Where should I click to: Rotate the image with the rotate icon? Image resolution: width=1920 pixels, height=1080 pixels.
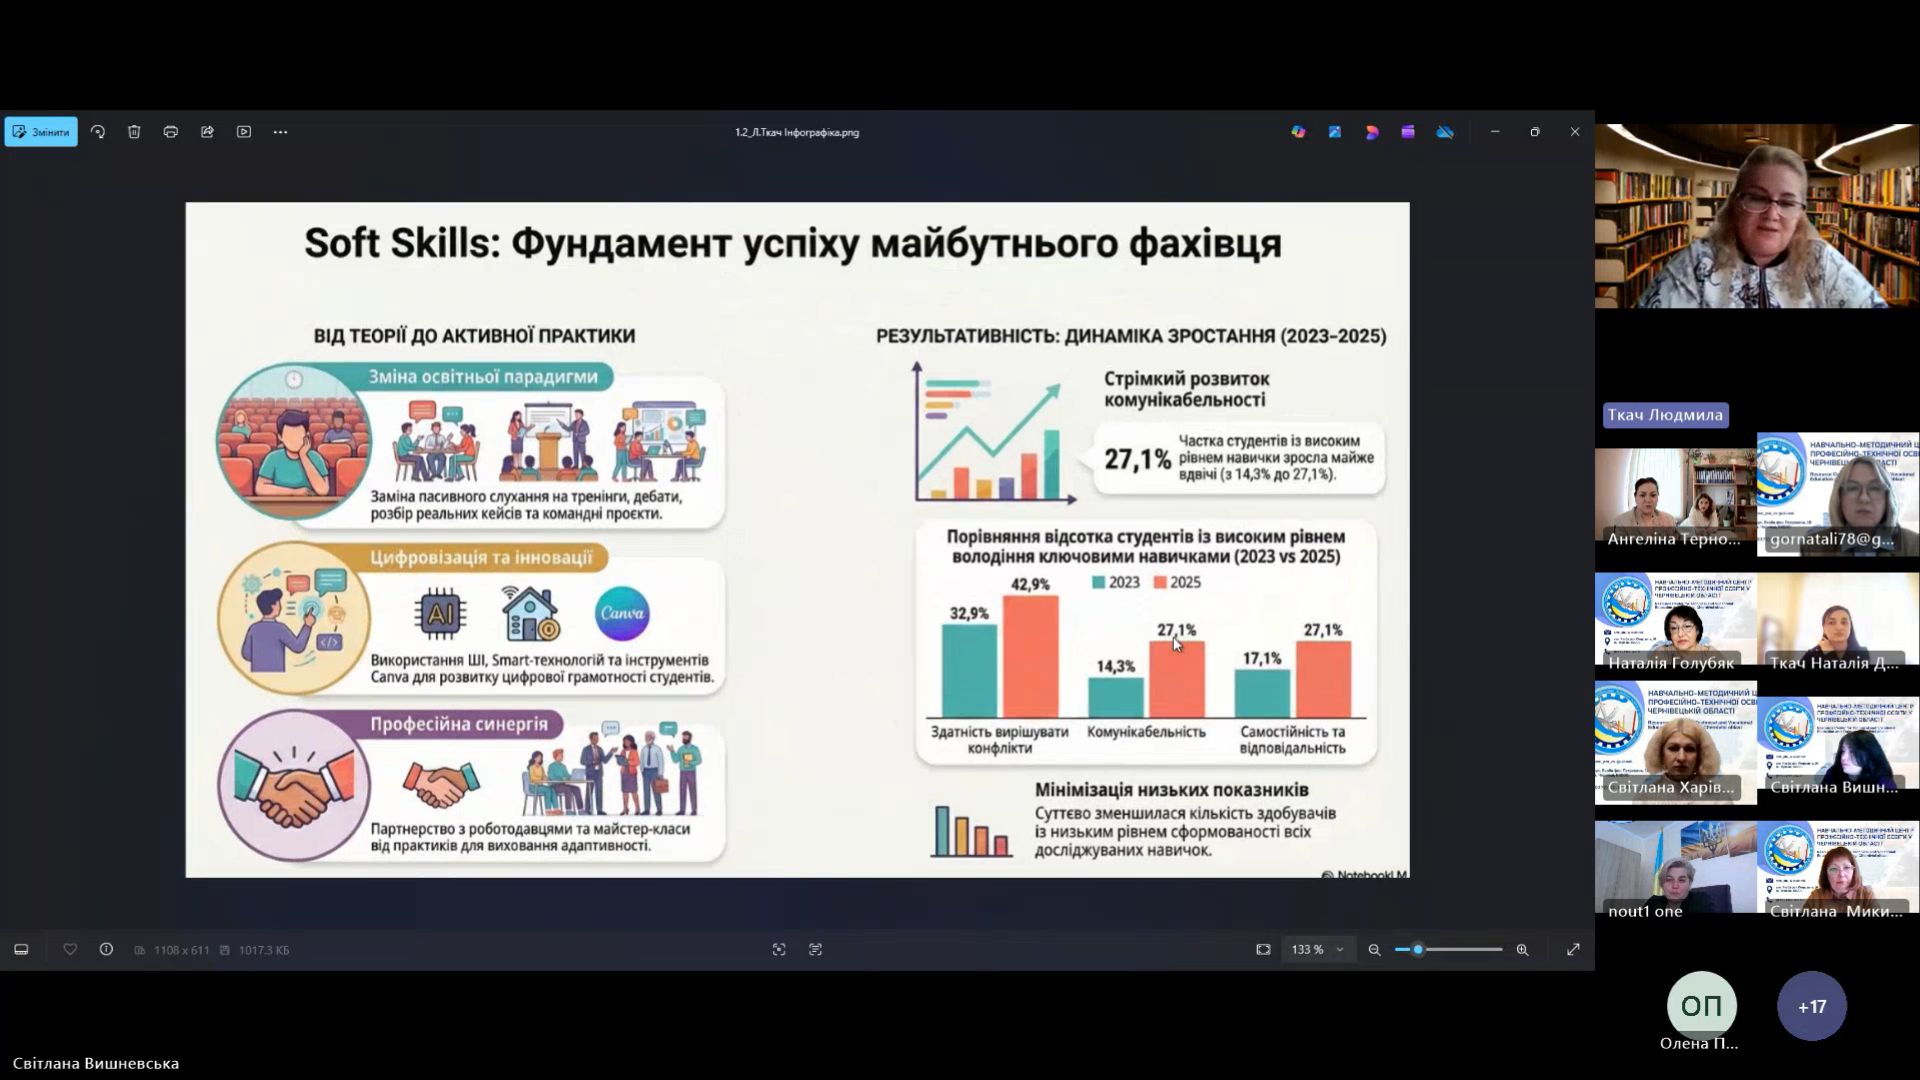pyautogui.click(x=98, y=132)
